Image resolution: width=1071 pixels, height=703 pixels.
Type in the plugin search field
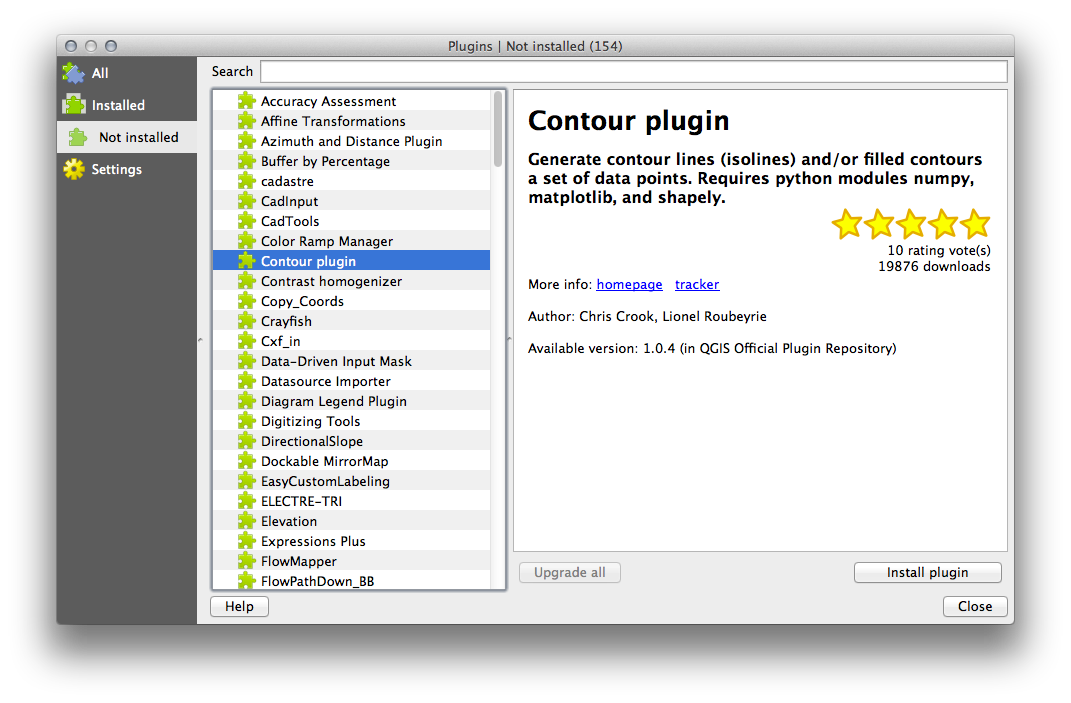click(633, 71)
